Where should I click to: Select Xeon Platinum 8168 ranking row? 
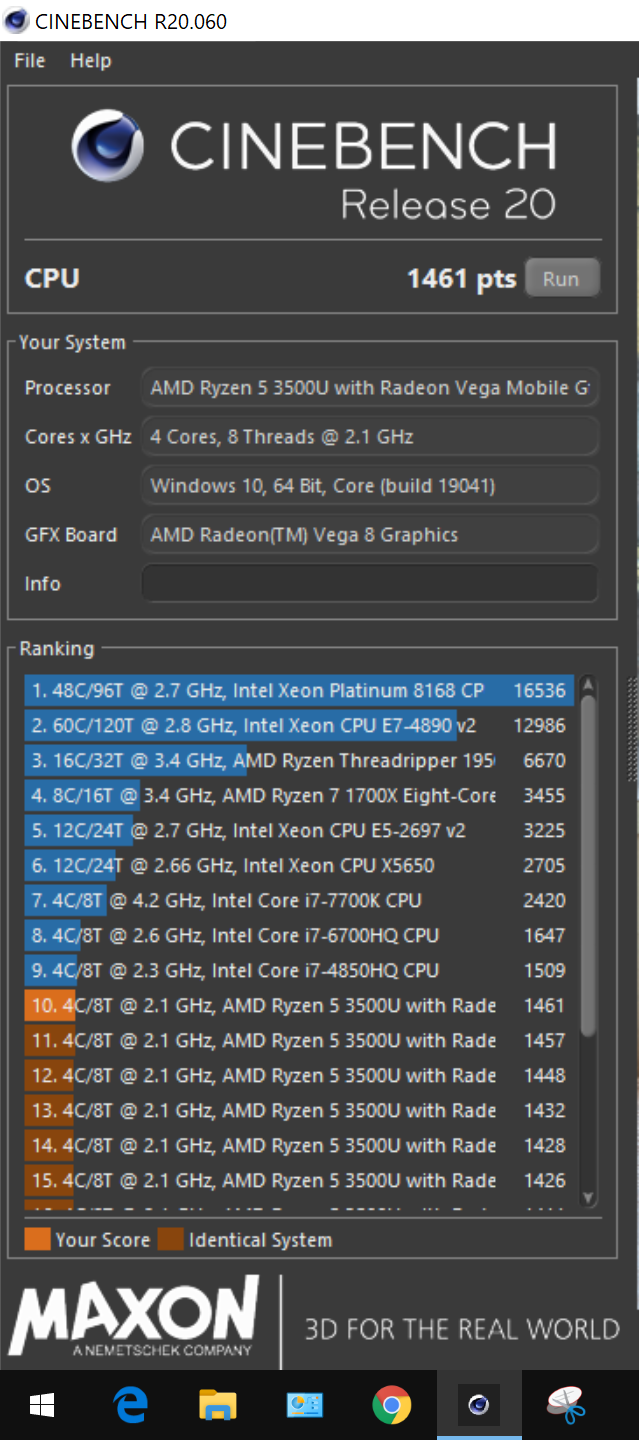299,690
